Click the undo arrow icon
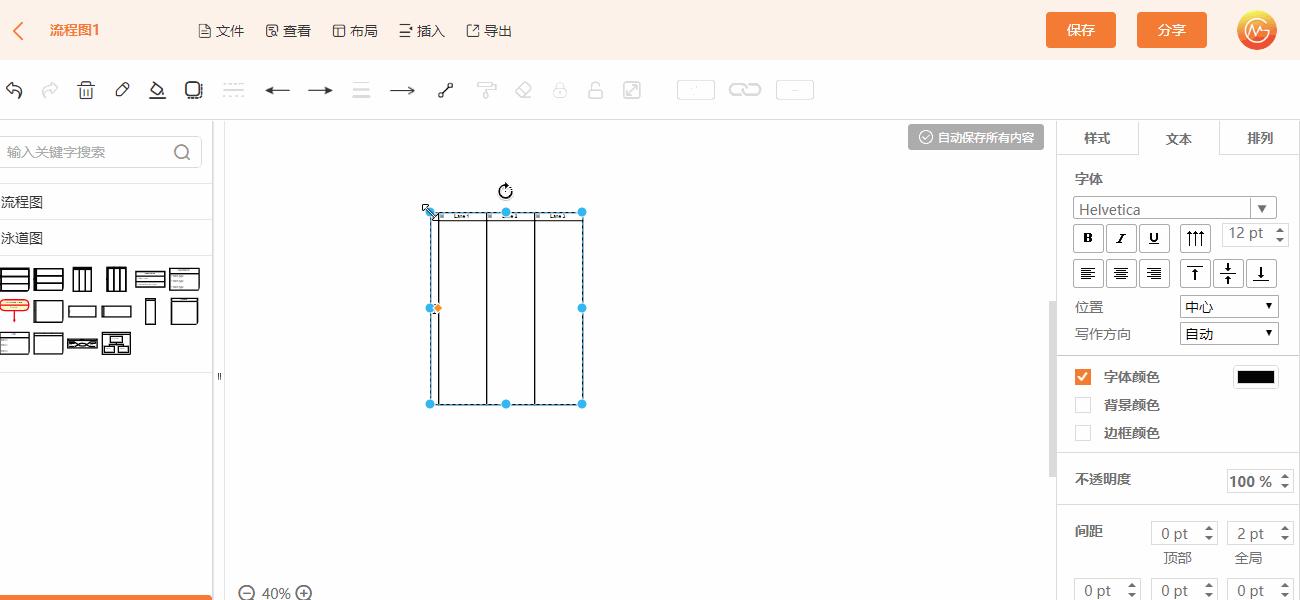The image size is (1300, 600). pyautogui.click(x=14, y=90)
